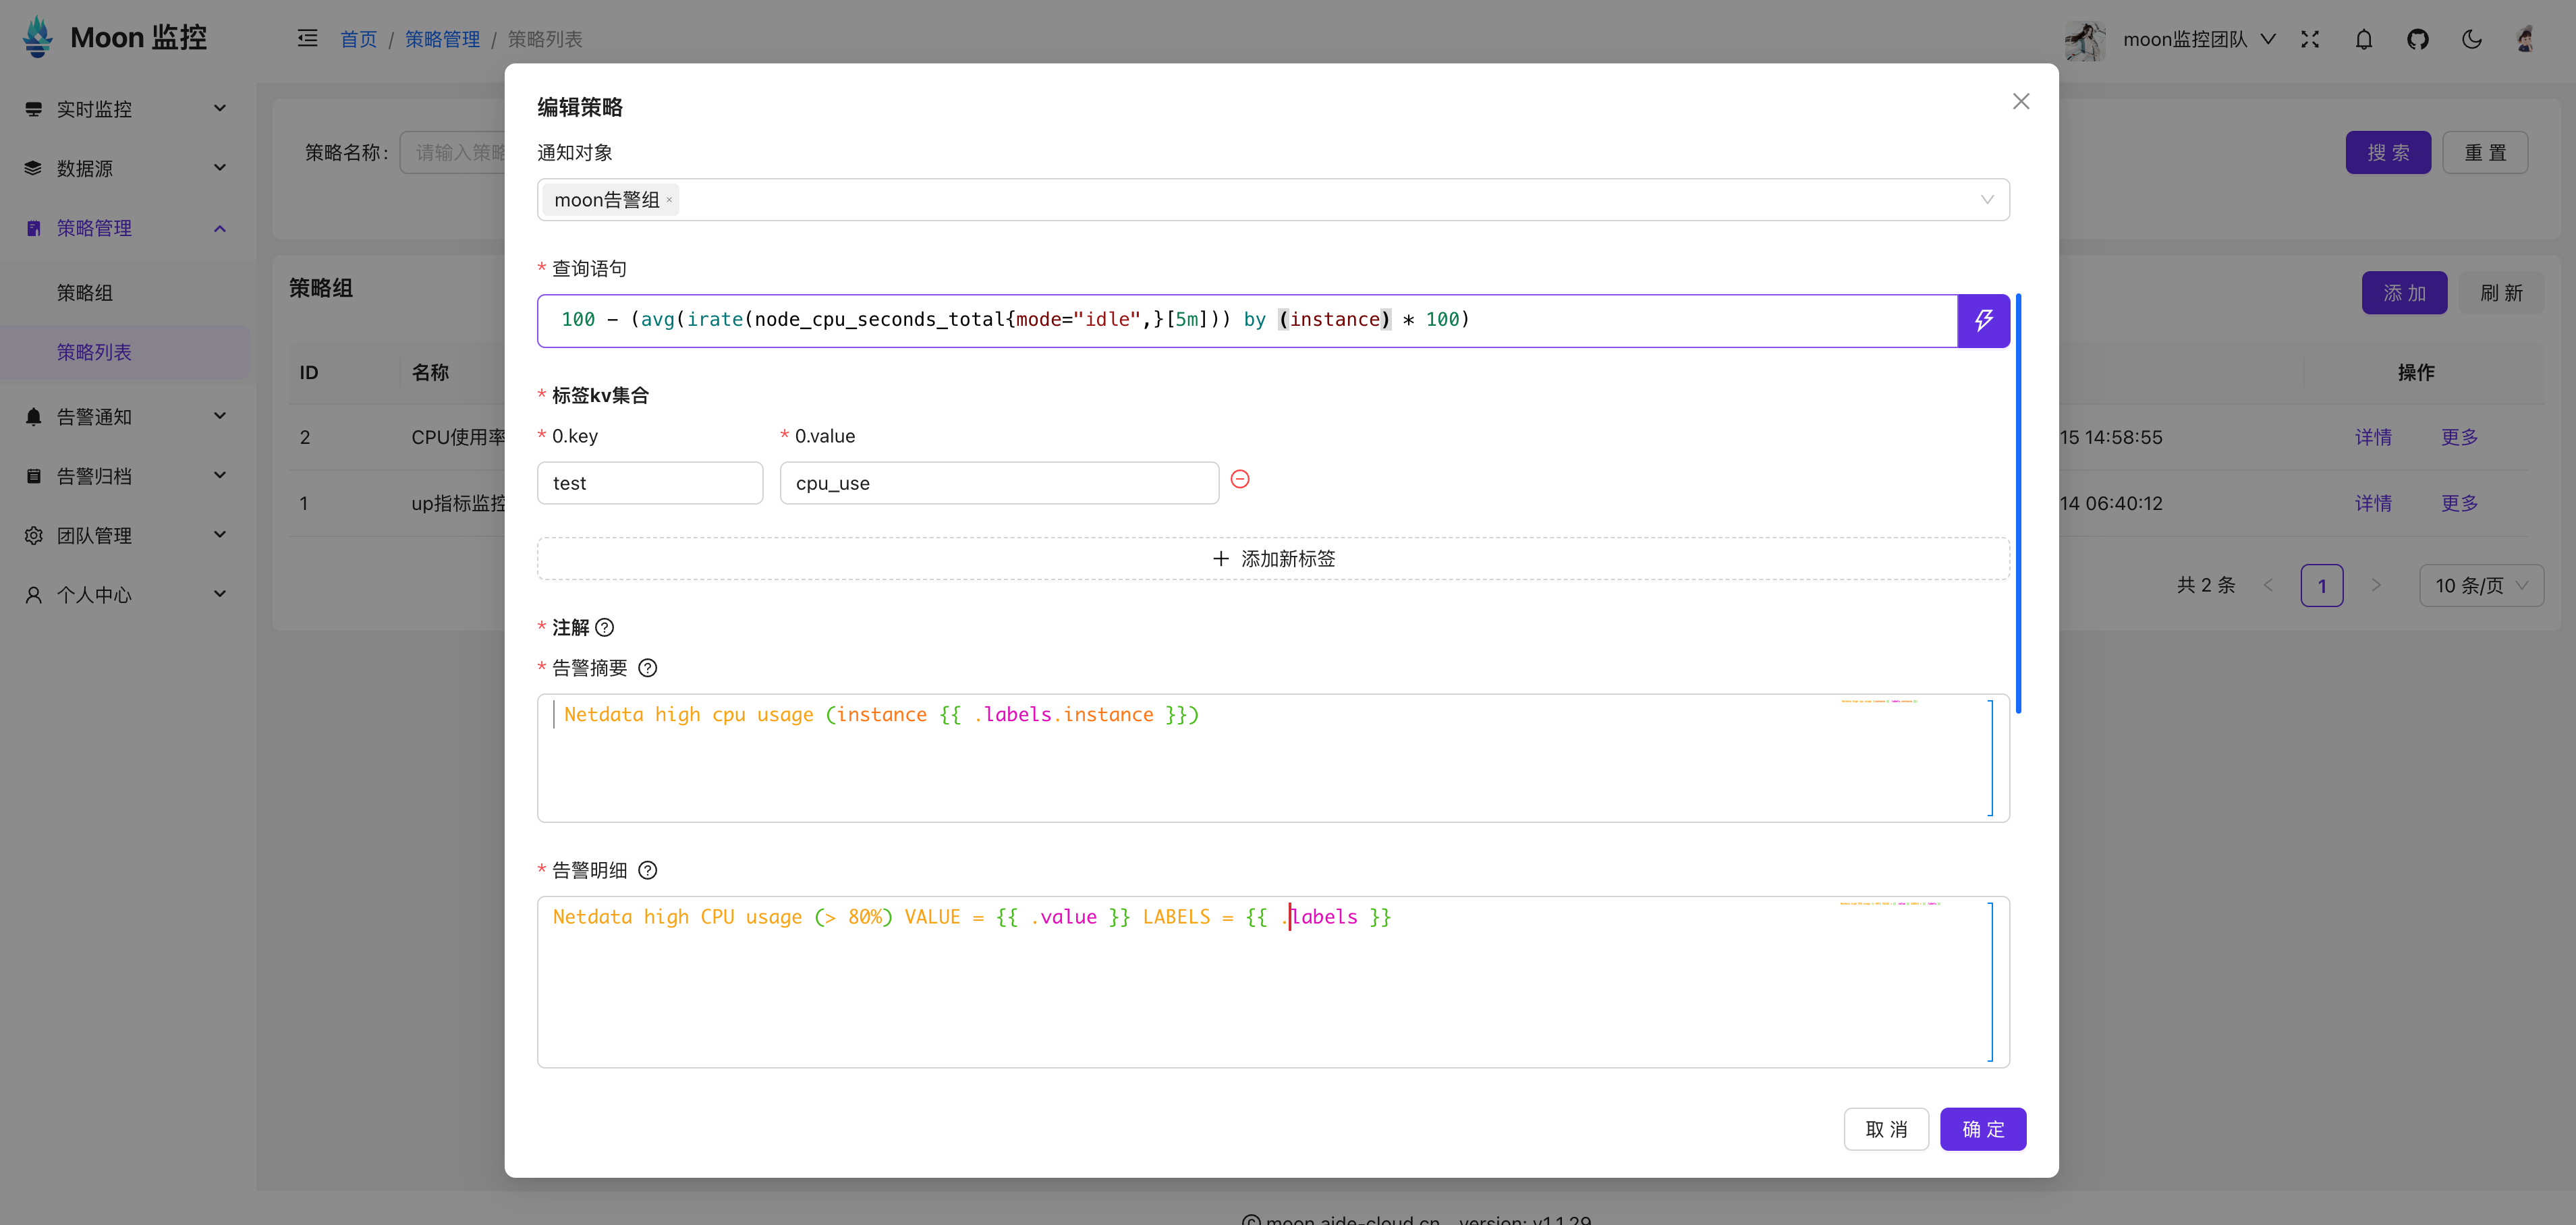The height and width of the screenshot is (1225, 2576).
Task: Click the 添加 button
Action: click(2404, 293)
